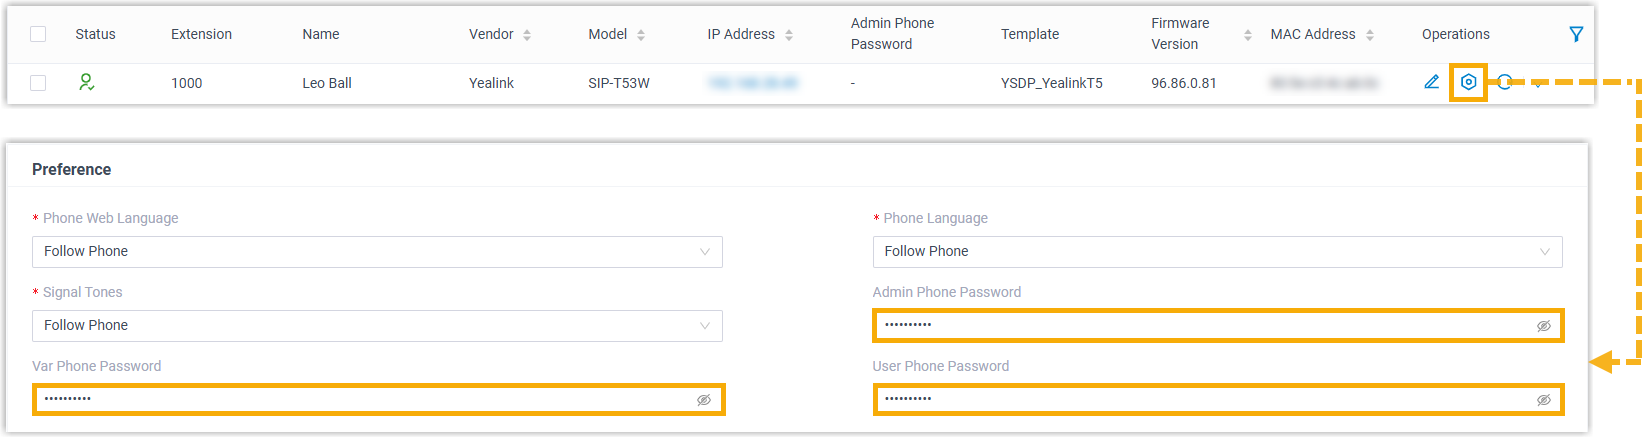Screen dimensions: 1643x438
Task: Click the Admin Phone Password input field
Action: coord(1200,326)
